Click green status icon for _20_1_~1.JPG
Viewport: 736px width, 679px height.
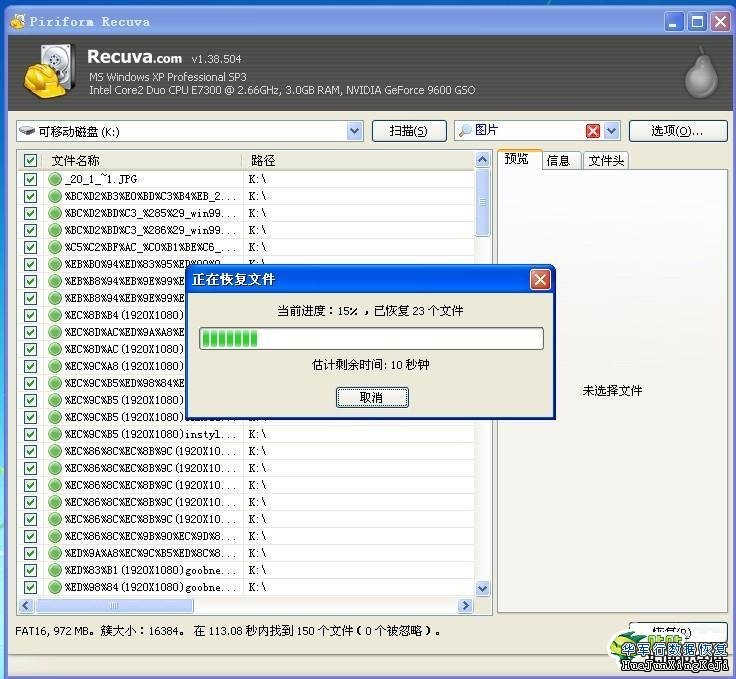(55, 179)
